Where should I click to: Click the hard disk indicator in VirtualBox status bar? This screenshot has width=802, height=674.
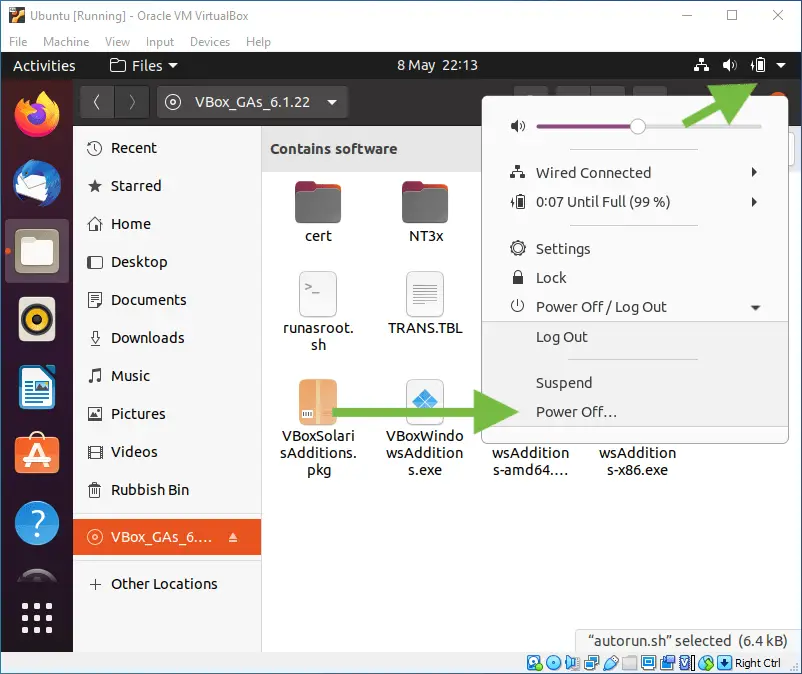[534, 663]
